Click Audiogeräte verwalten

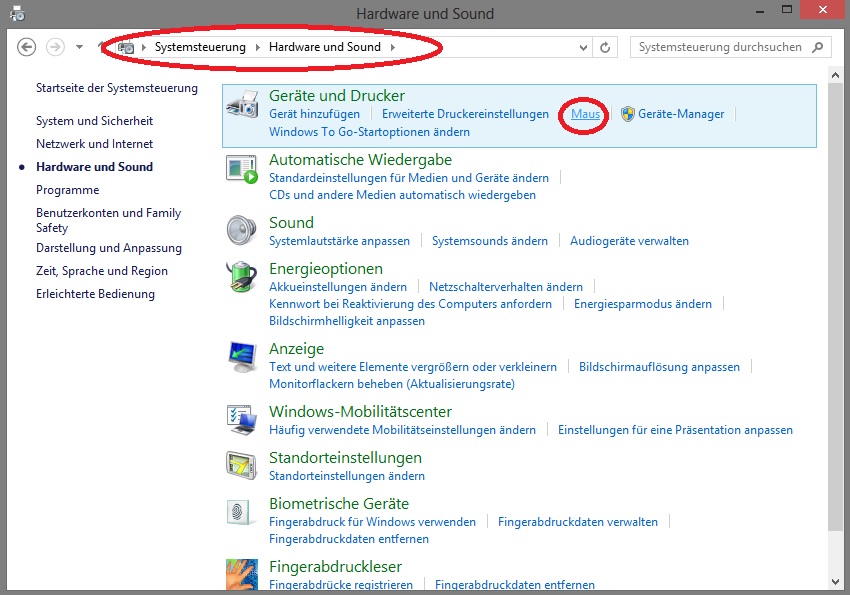[x=629, y=241]
